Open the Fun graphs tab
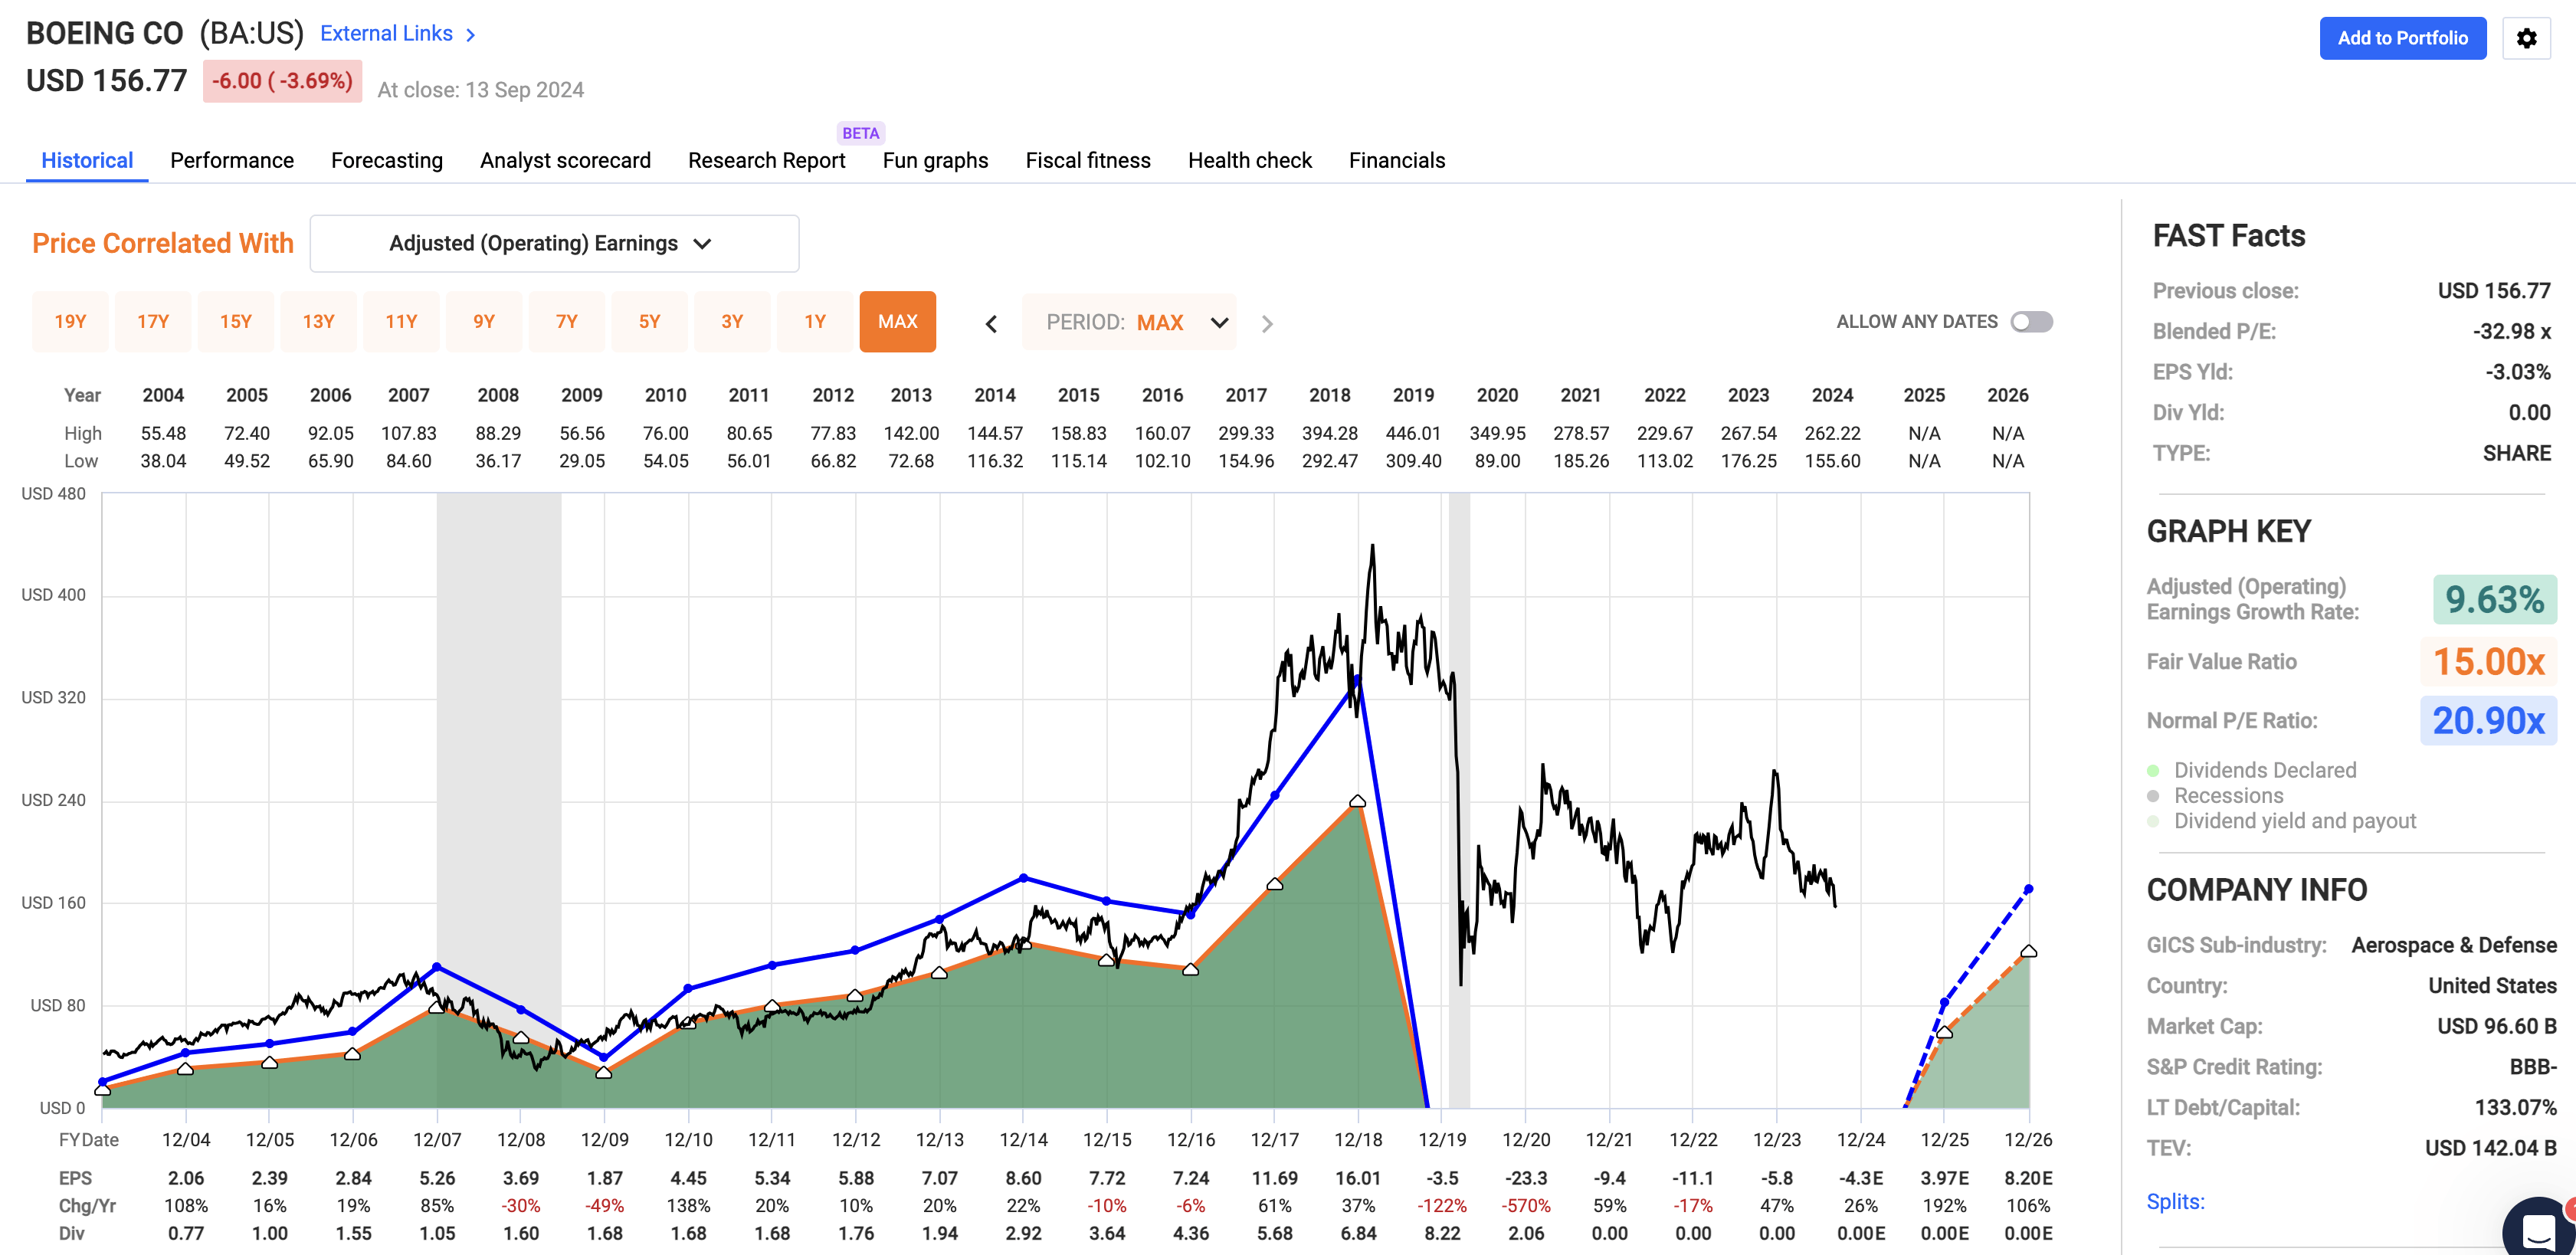2576x1255 pixels. 935,160
